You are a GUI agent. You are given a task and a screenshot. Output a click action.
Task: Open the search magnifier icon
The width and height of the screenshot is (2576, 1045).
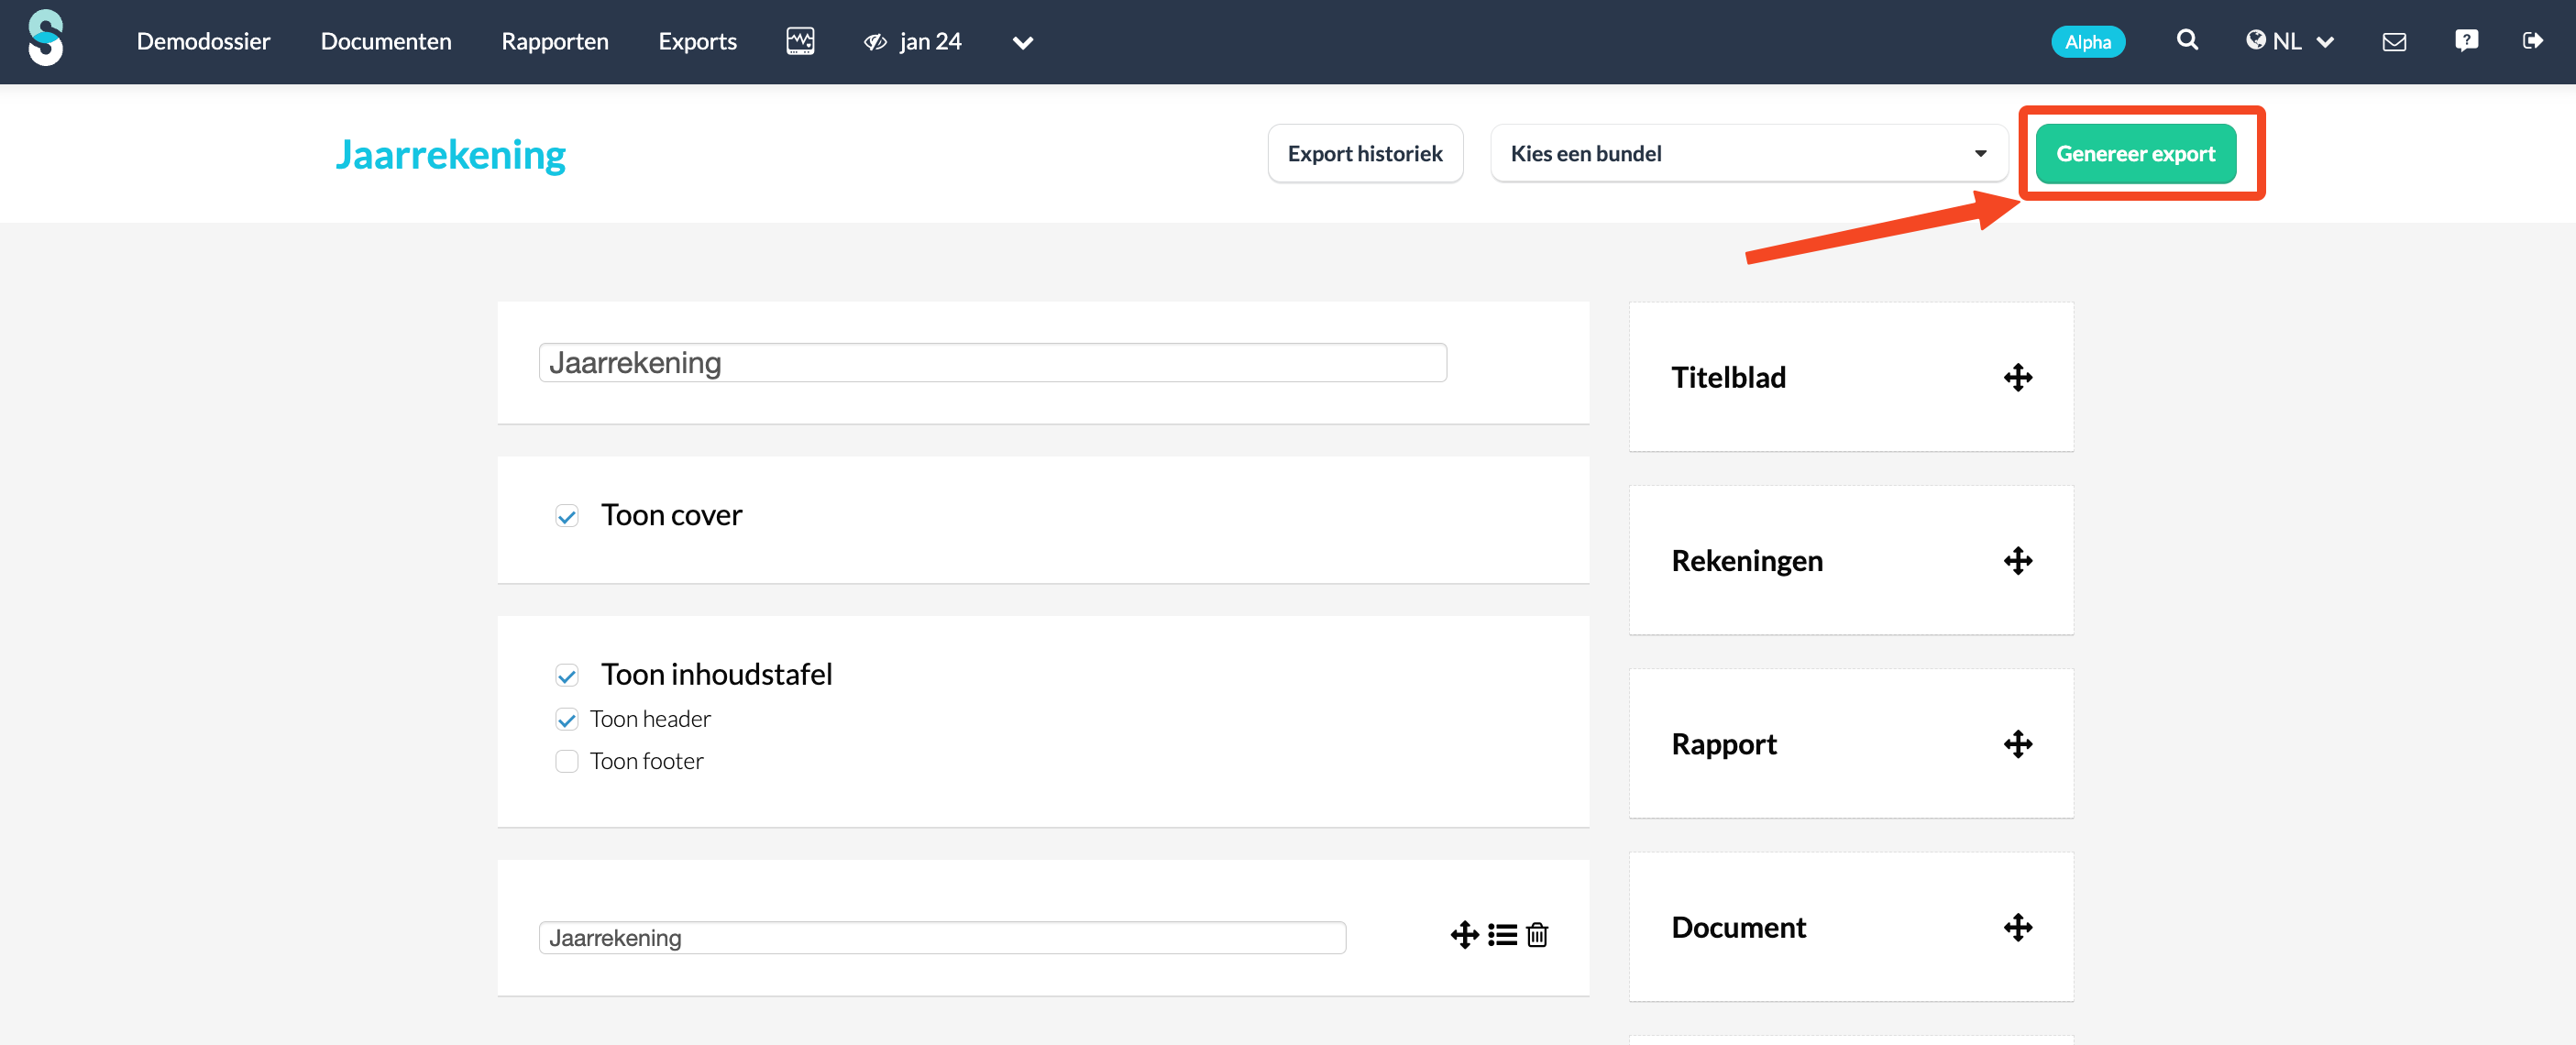click(x=2187, y=40)
